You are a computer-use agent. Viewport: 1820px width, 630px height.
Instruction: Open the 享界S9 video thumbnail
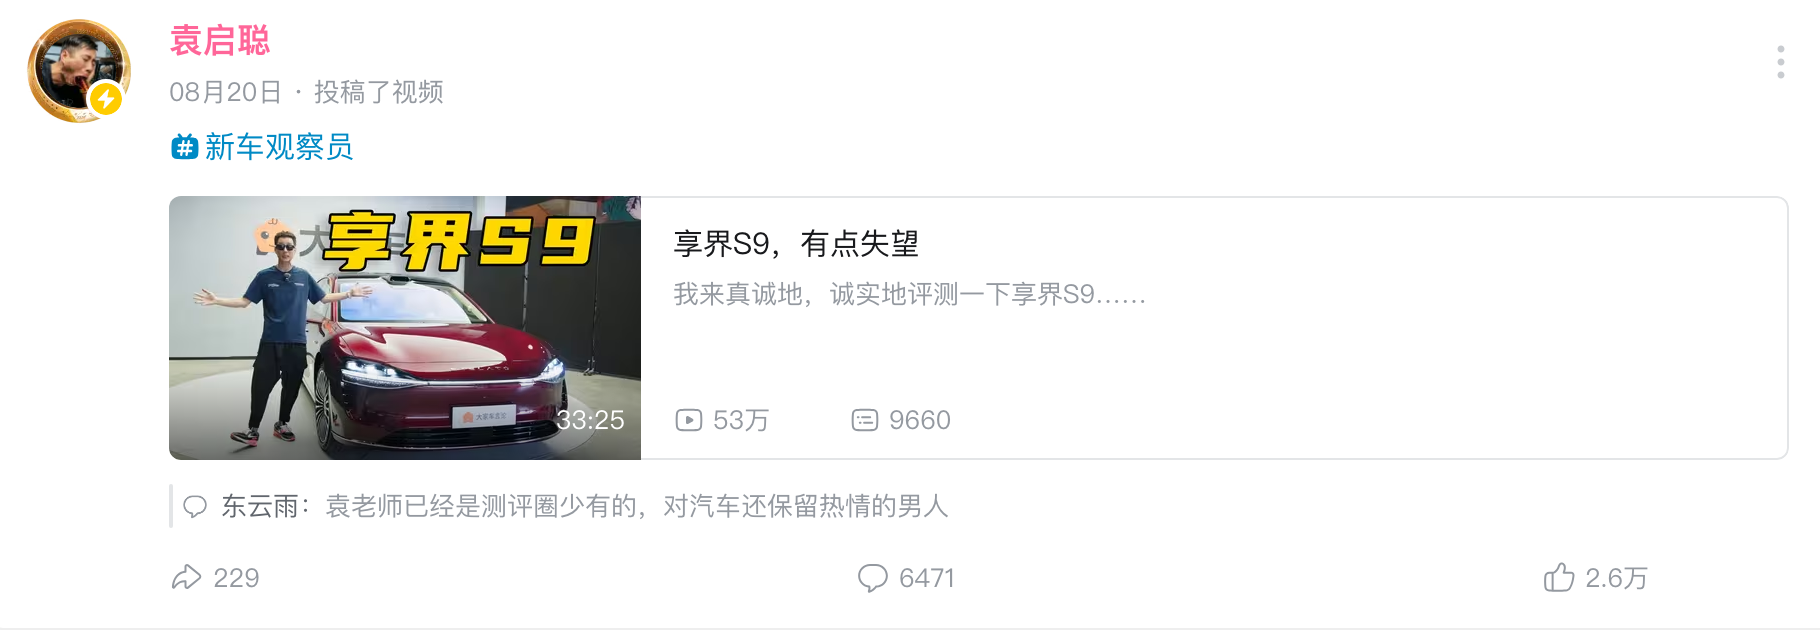click(x=405, y=328)
